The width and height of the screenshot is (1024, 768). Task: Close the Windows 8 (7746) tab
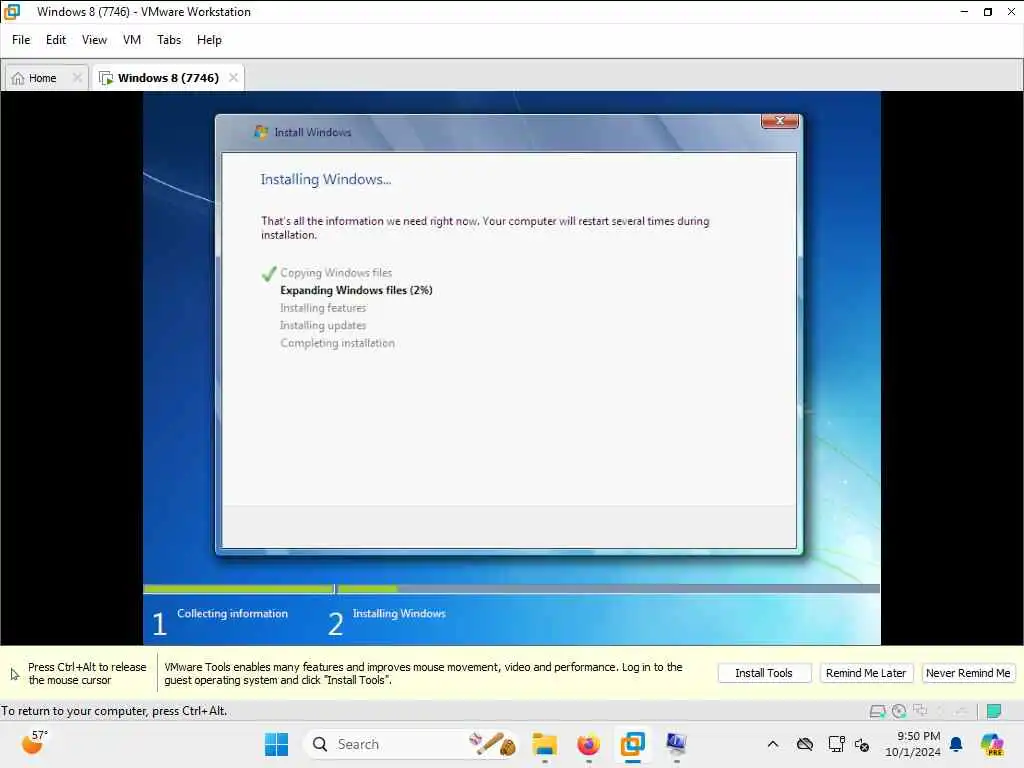233,78
